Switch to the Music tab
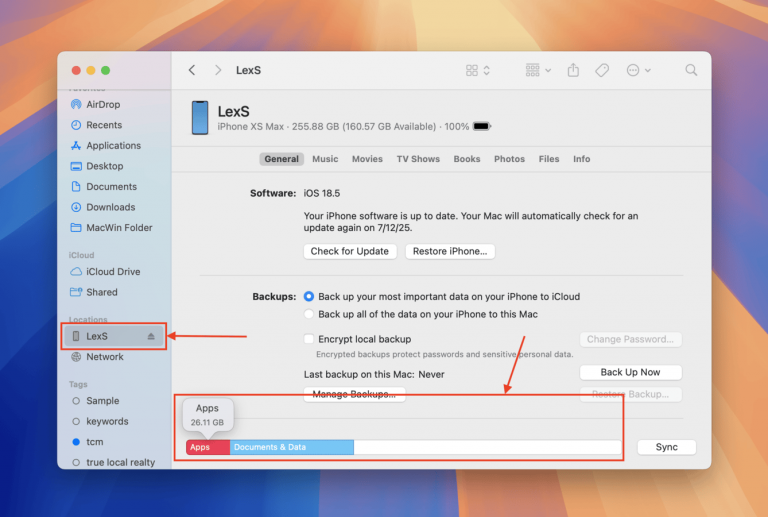The image size is (768, 517). pyautogui.click(x=325, y=159)
